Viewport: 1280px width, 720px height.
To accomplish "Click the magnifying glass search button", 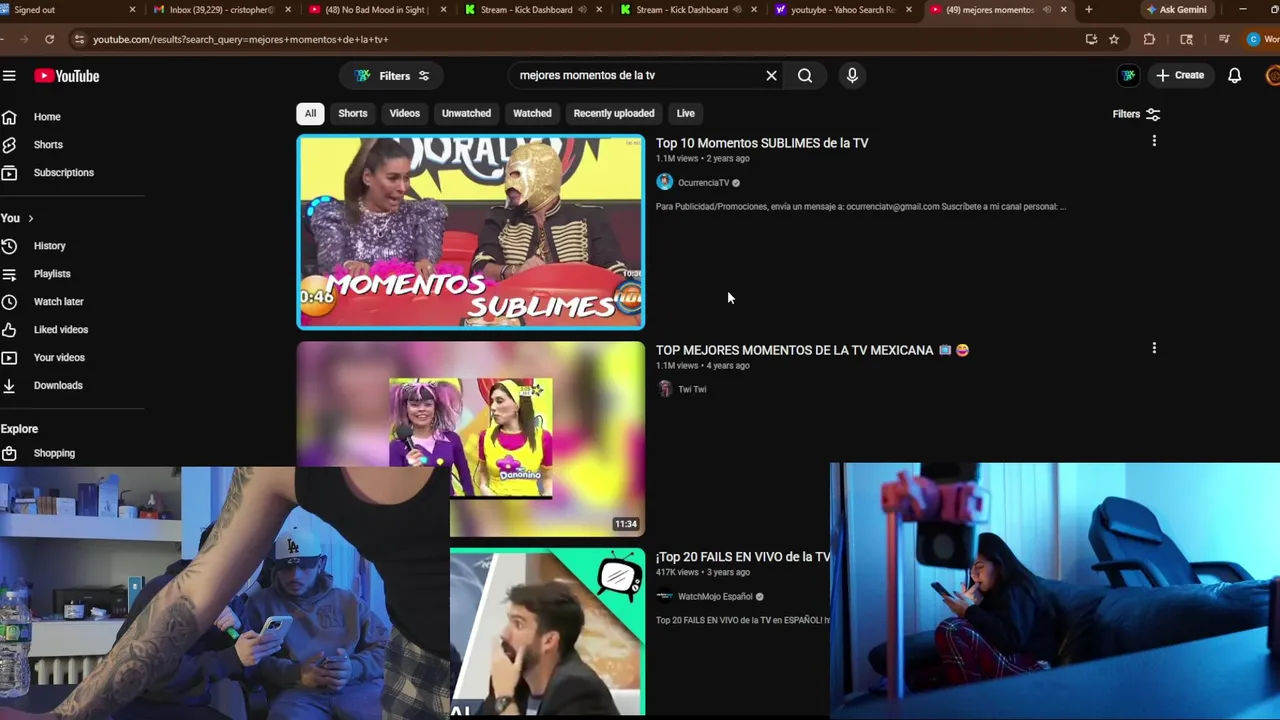I will tap(805, 75).
